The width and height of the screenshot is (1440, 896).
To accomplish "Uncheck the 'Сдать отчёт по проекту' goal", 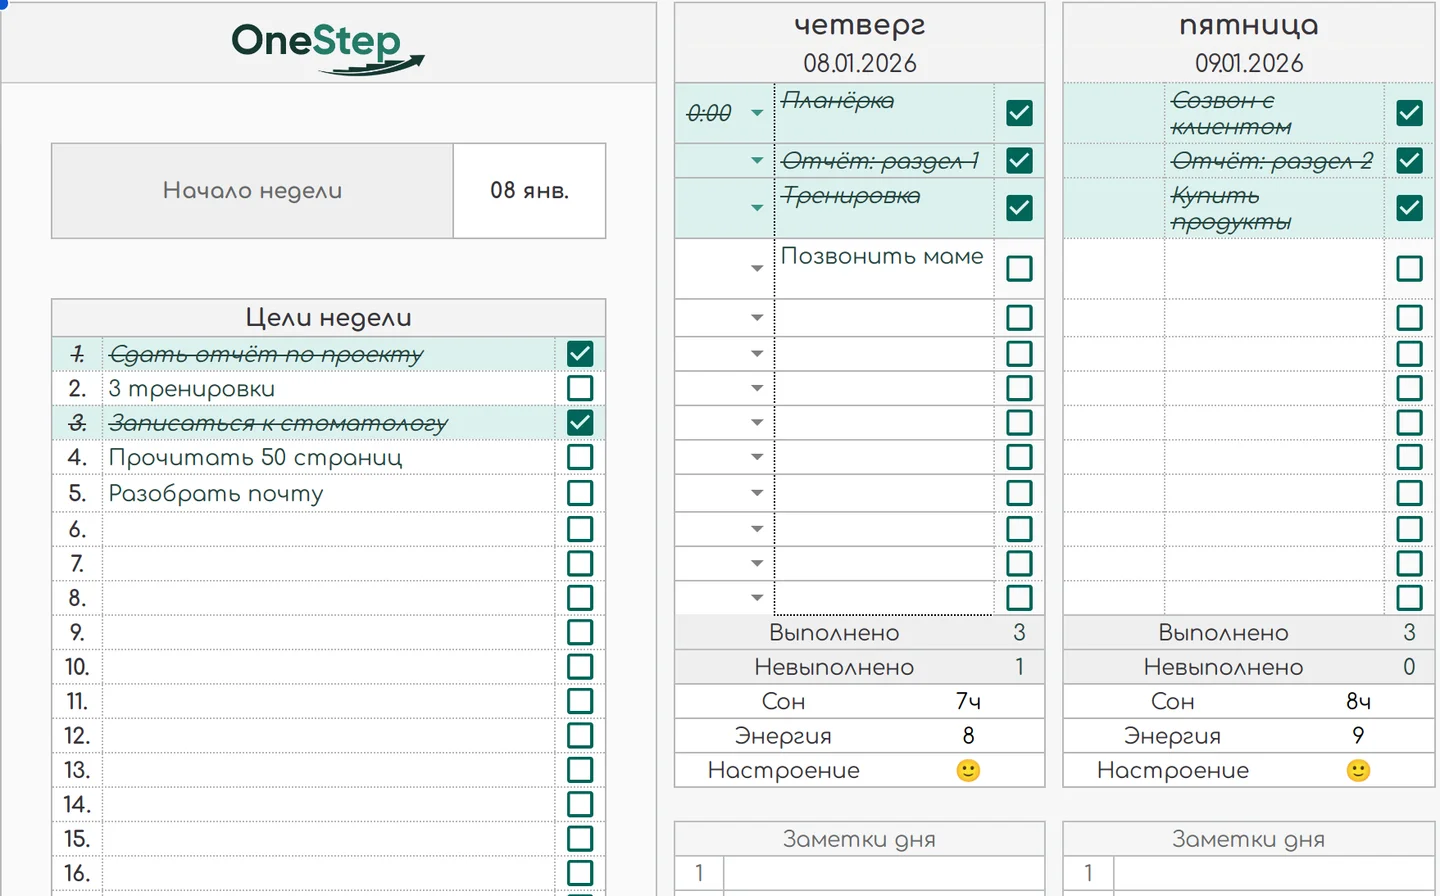I will tap(580, 353).
